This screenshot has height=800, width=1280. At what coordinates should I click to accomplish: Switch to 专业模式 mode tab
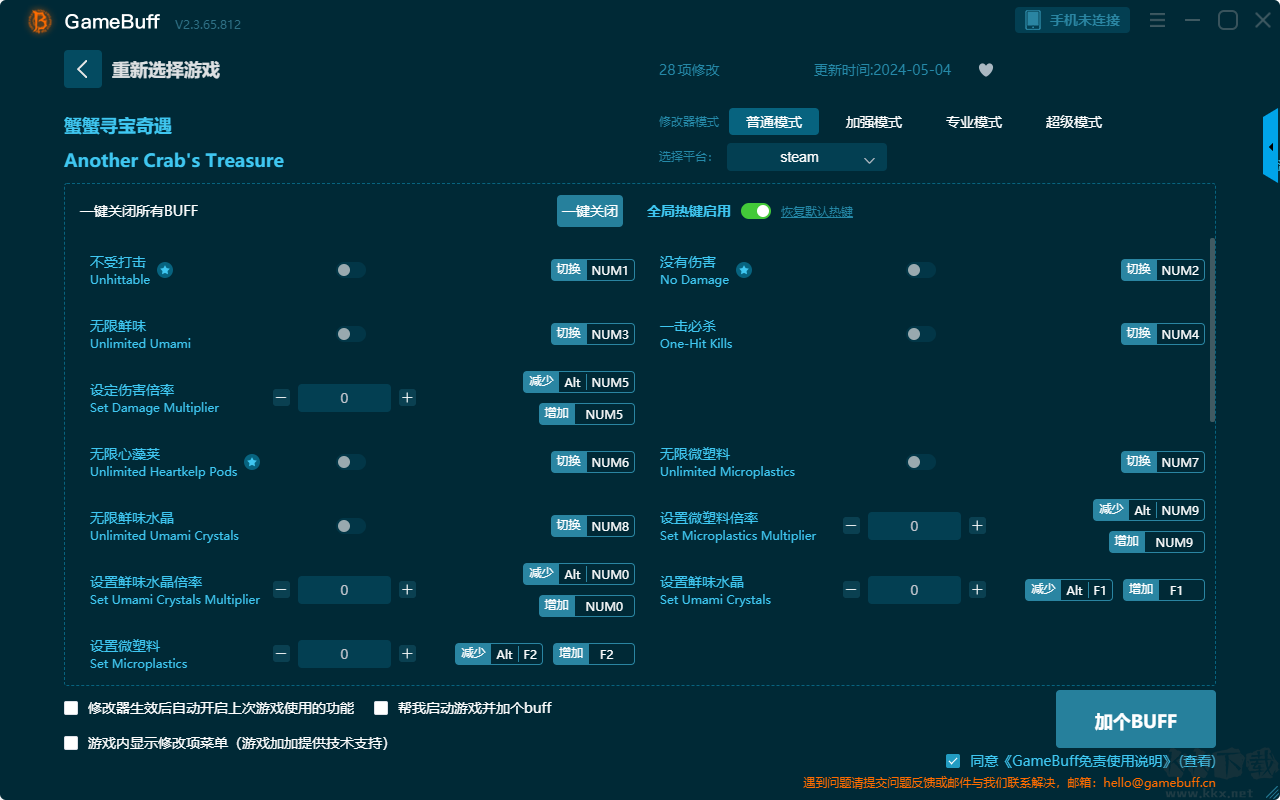pyautogui.click(x=974, y=122)
